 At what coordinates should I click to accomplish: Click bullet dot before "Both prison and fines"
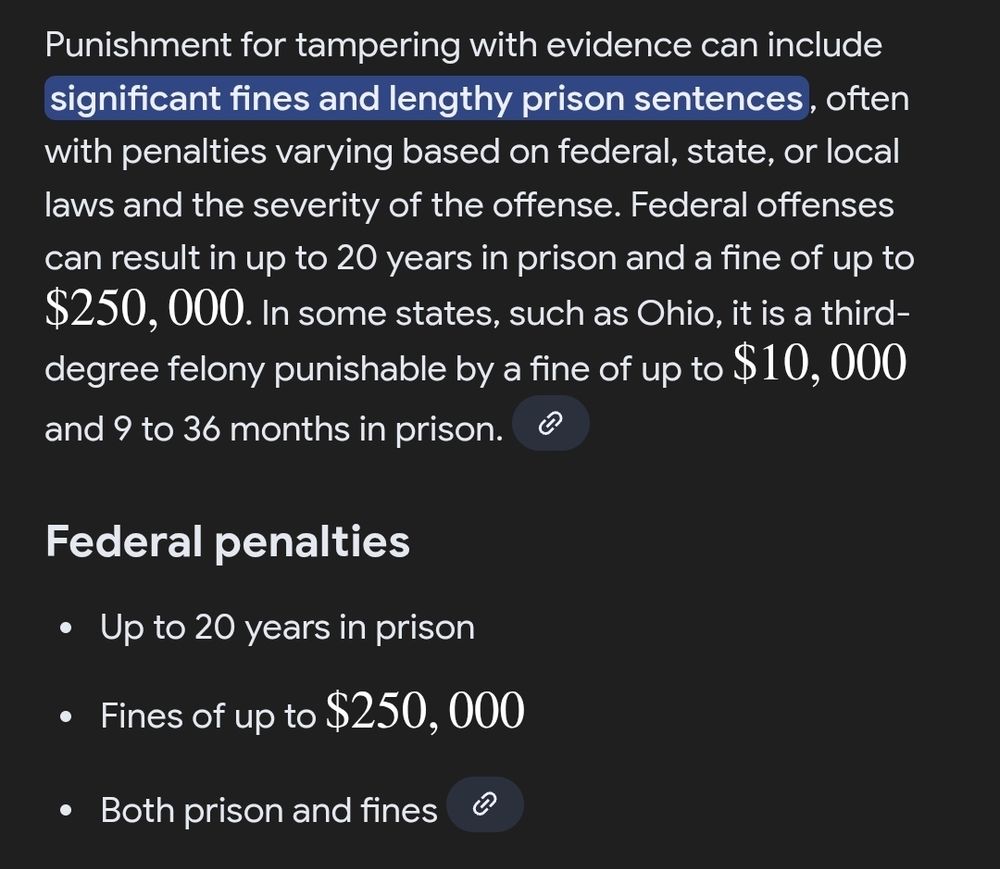pos(65,811)
